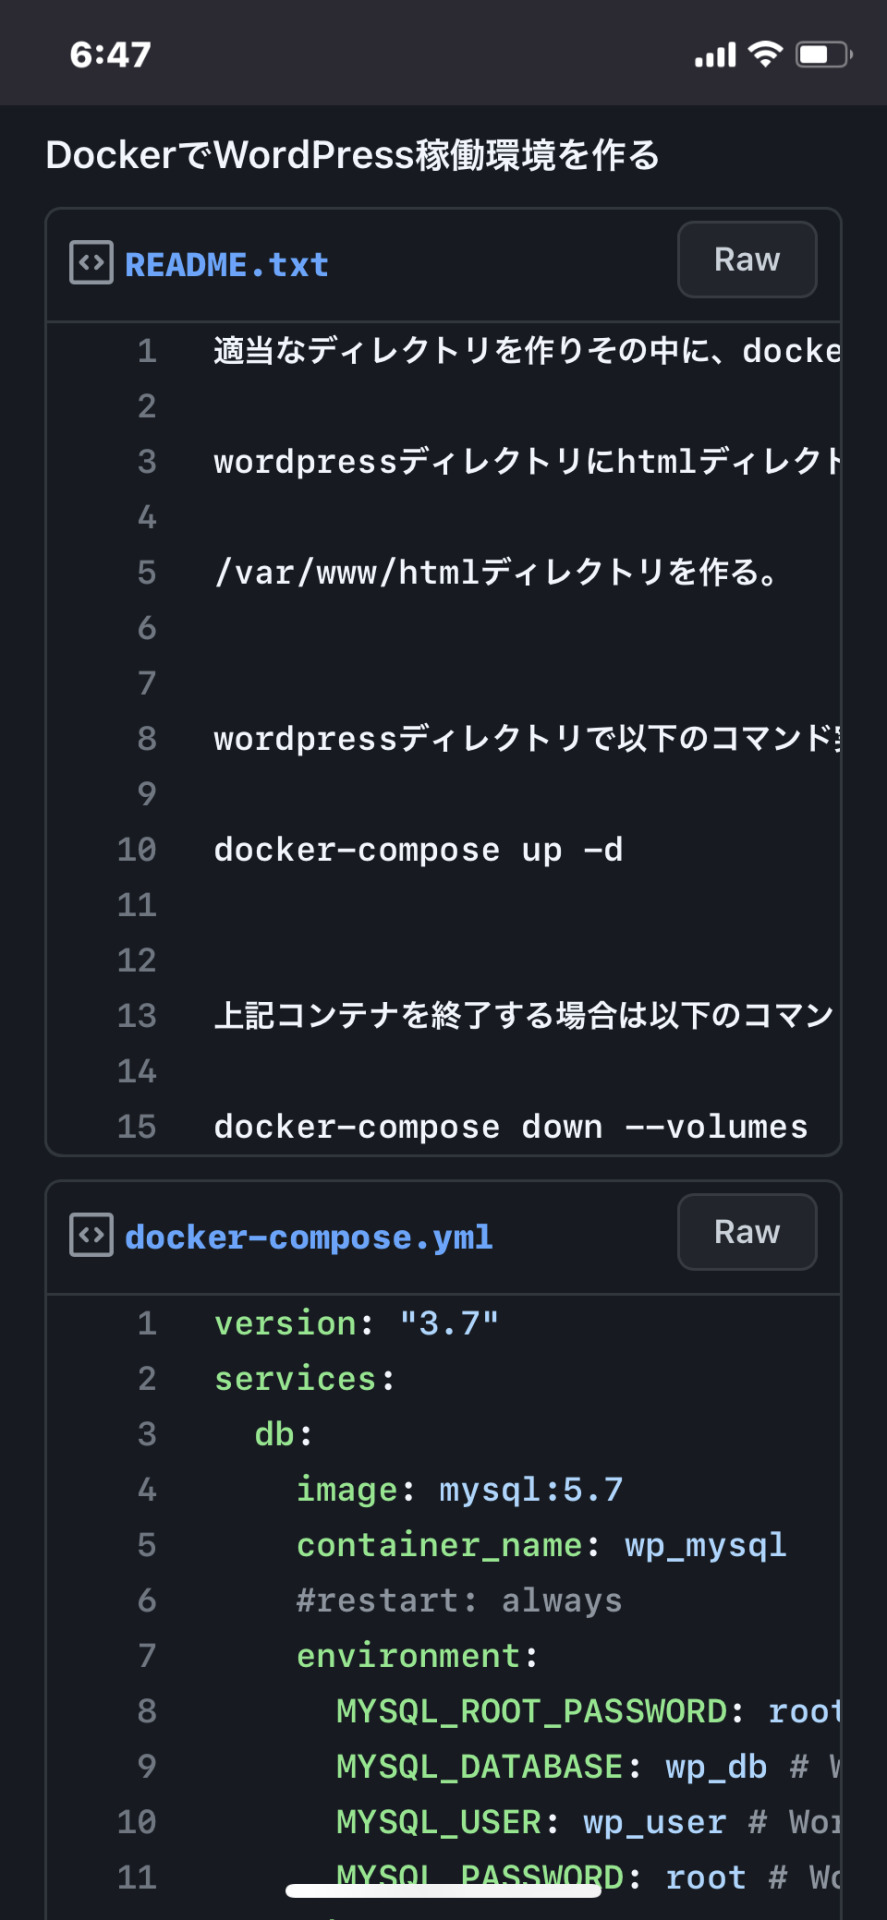Tap the Wi-Fi status icon
This screenshot has width=887, height=1920.
[766, 54]
